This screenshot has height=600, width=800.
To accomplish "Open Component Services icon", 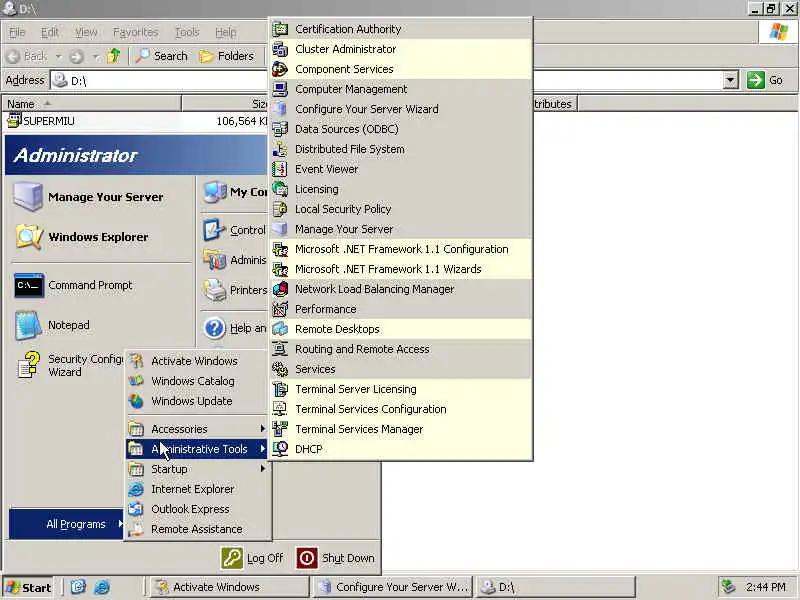I will [x=280, y=69].
